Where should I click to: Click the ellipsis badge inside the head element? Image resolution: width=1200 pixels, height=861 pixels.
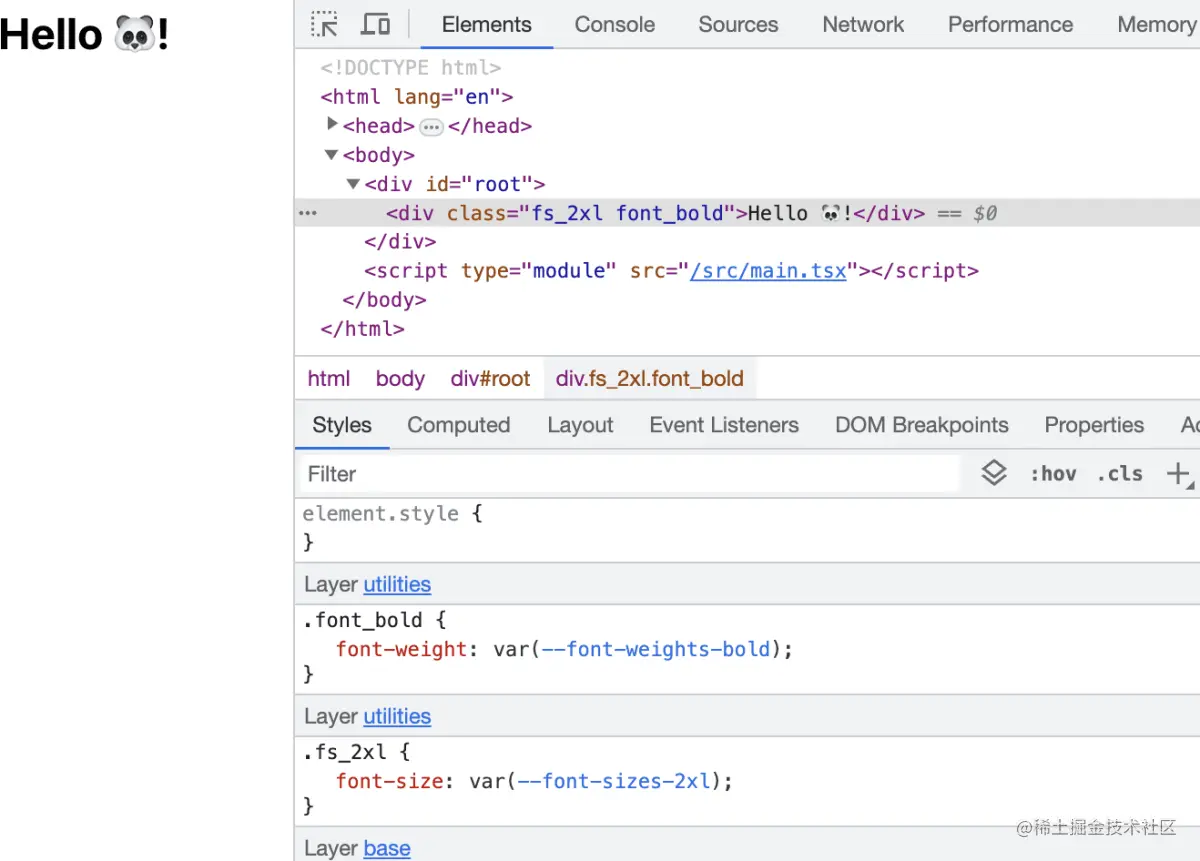coord(430,125)
